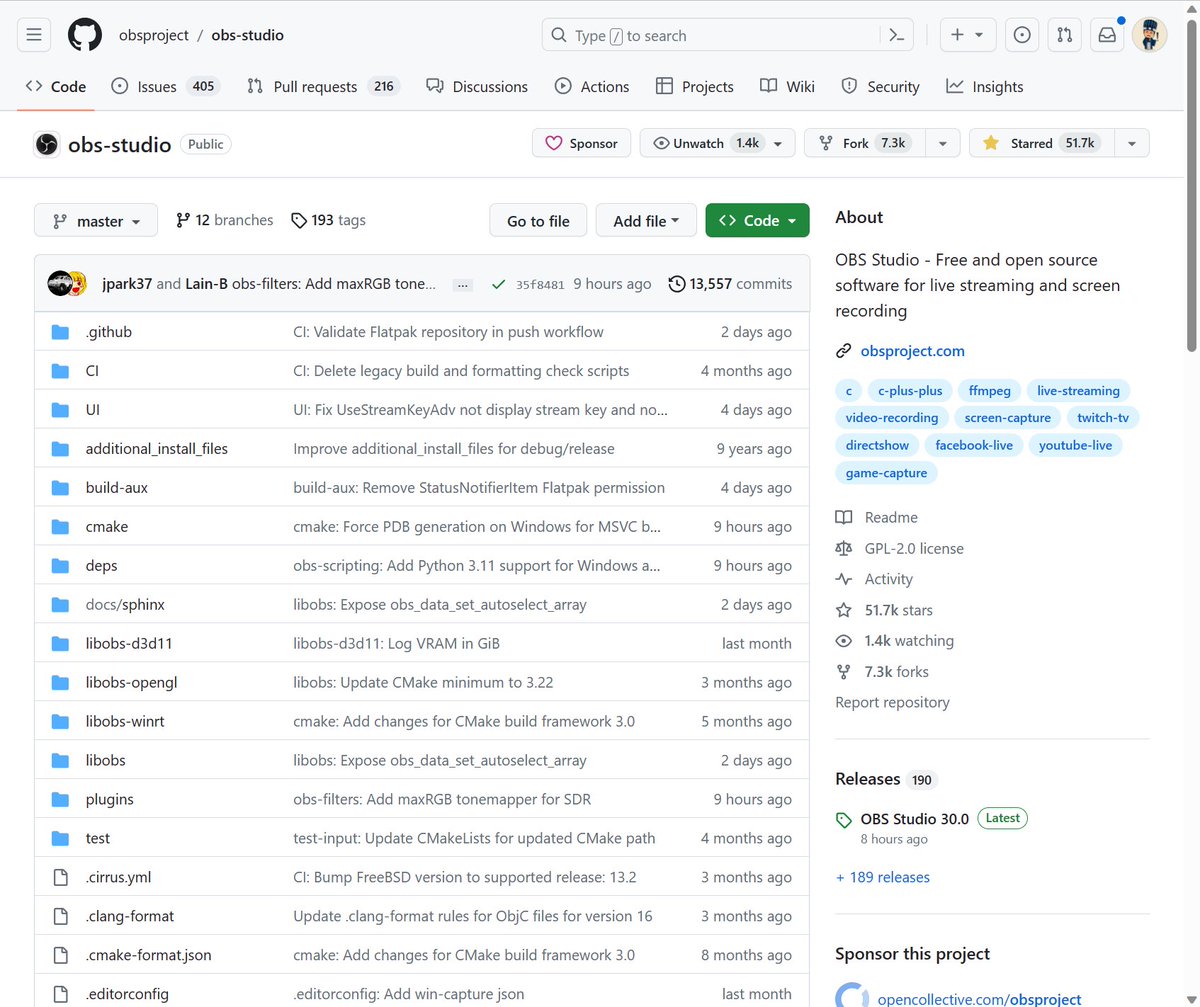Click the Fork button

(x=864, y=143)
